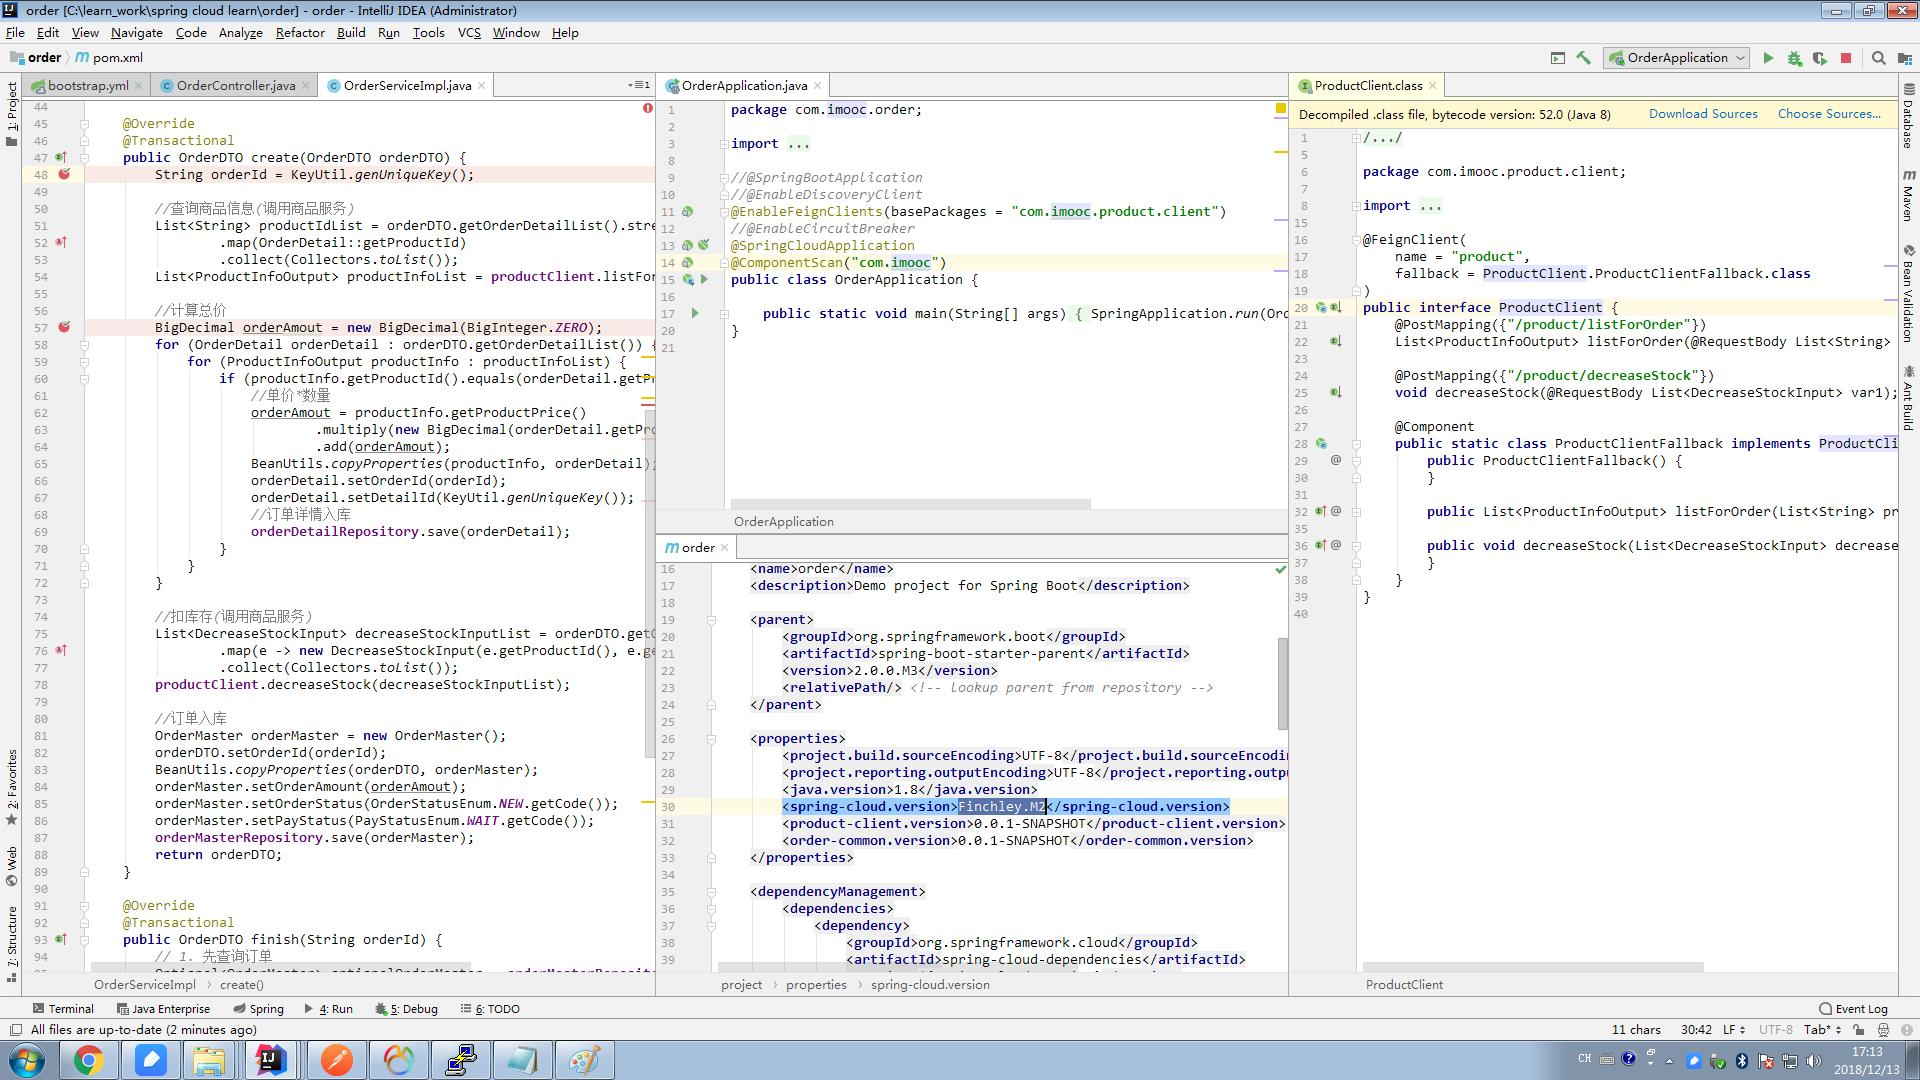This screenshot has height=1080, width=1920.
Task: Collapse the properties tag in pom.xml editor
Action: pos(711,739)
